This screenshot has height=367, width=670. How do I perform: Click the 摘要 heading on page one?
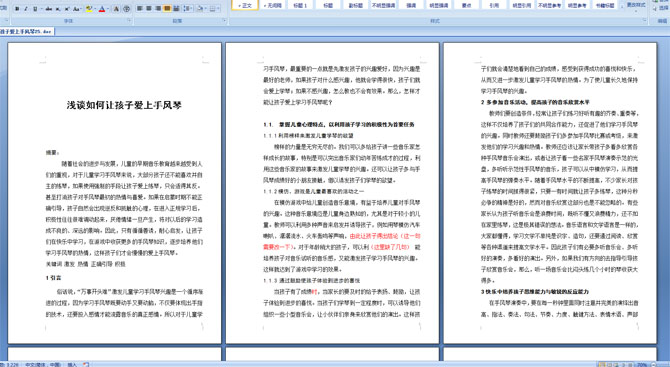pyautogui.click(x=53, y=152)
